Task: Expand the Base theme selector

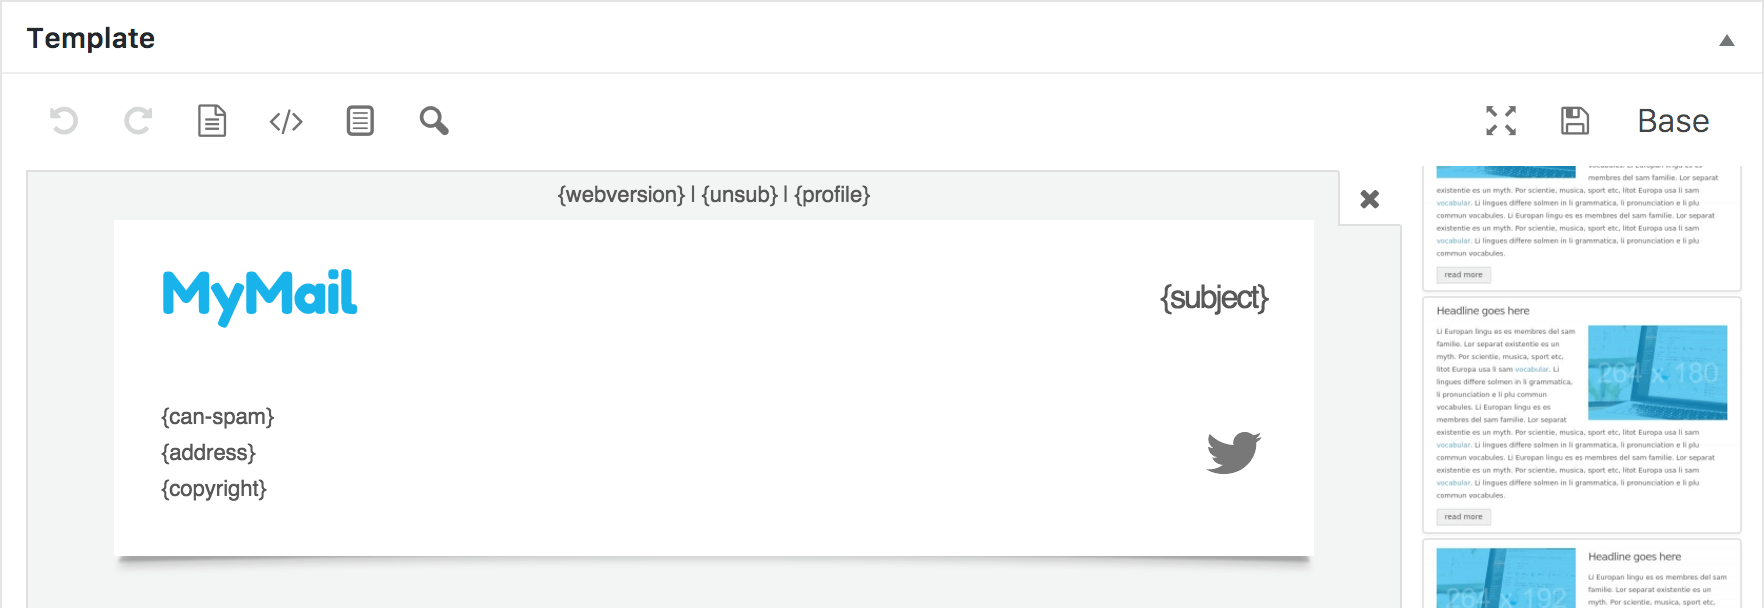Action: tap(1672, 120)
